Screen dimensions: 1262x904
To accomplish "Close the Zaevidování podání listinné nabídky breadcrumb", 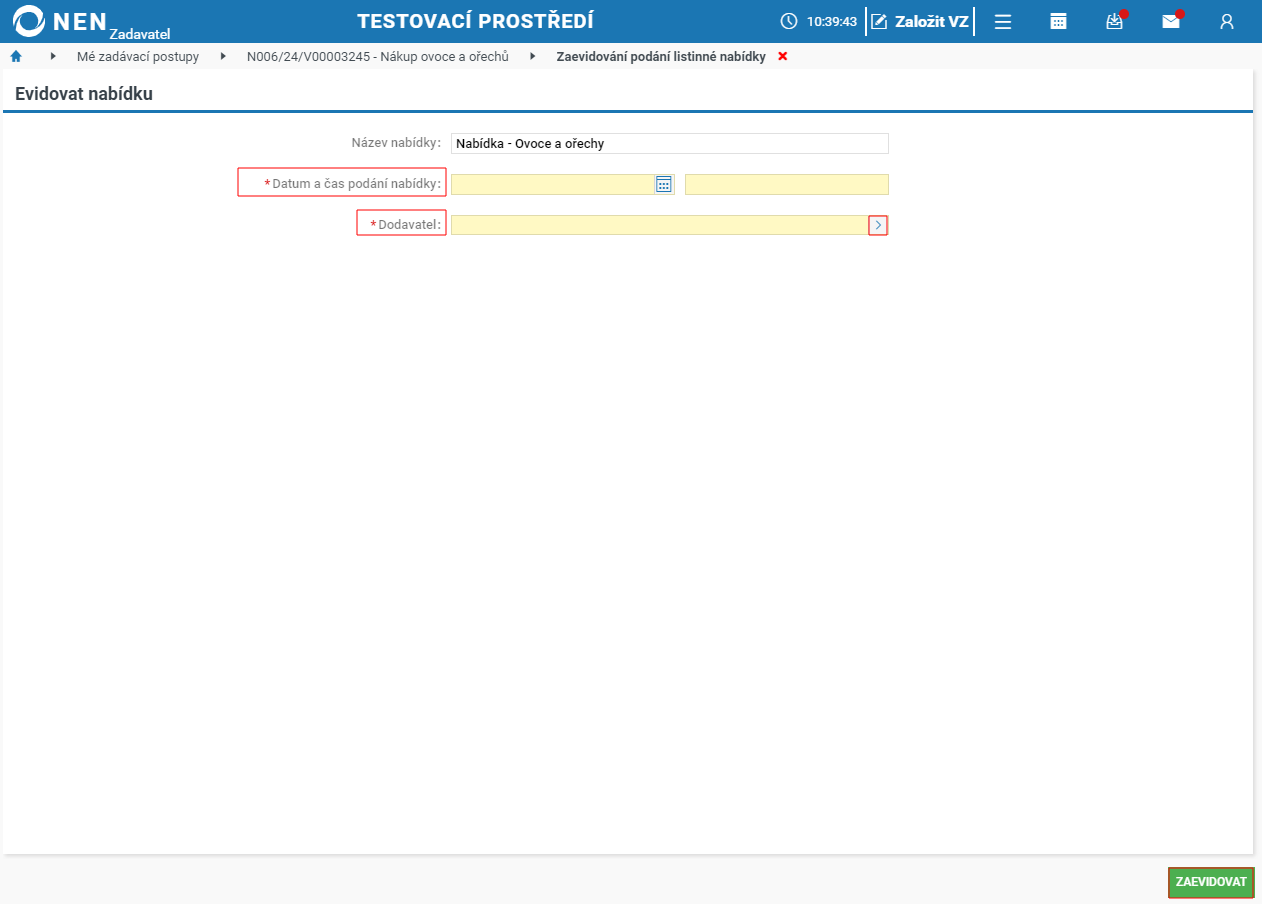I will pyautogui.click(x=783, y=56).
